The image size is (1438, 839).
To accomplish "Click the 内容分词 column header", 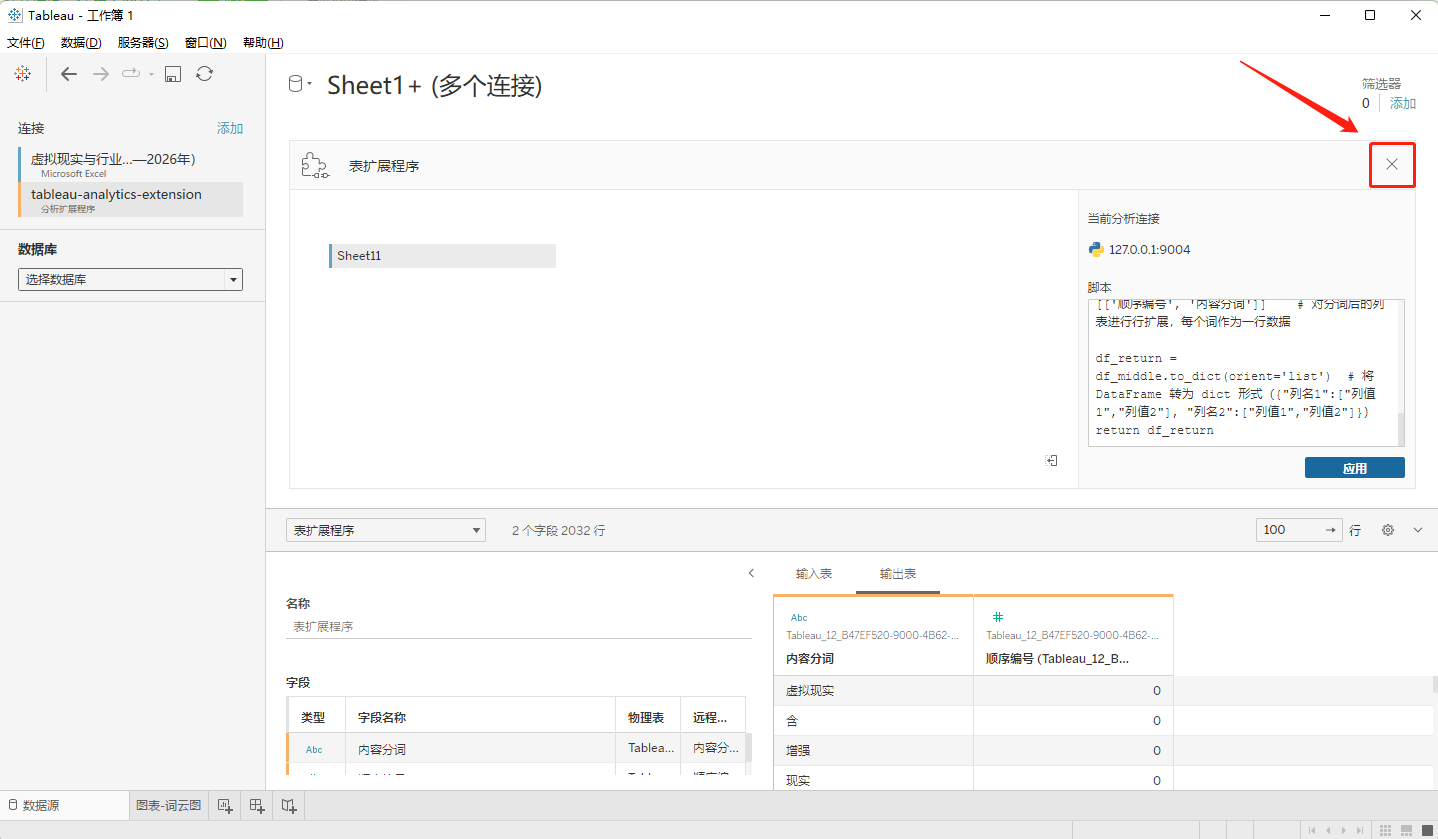I will point(873,636).
